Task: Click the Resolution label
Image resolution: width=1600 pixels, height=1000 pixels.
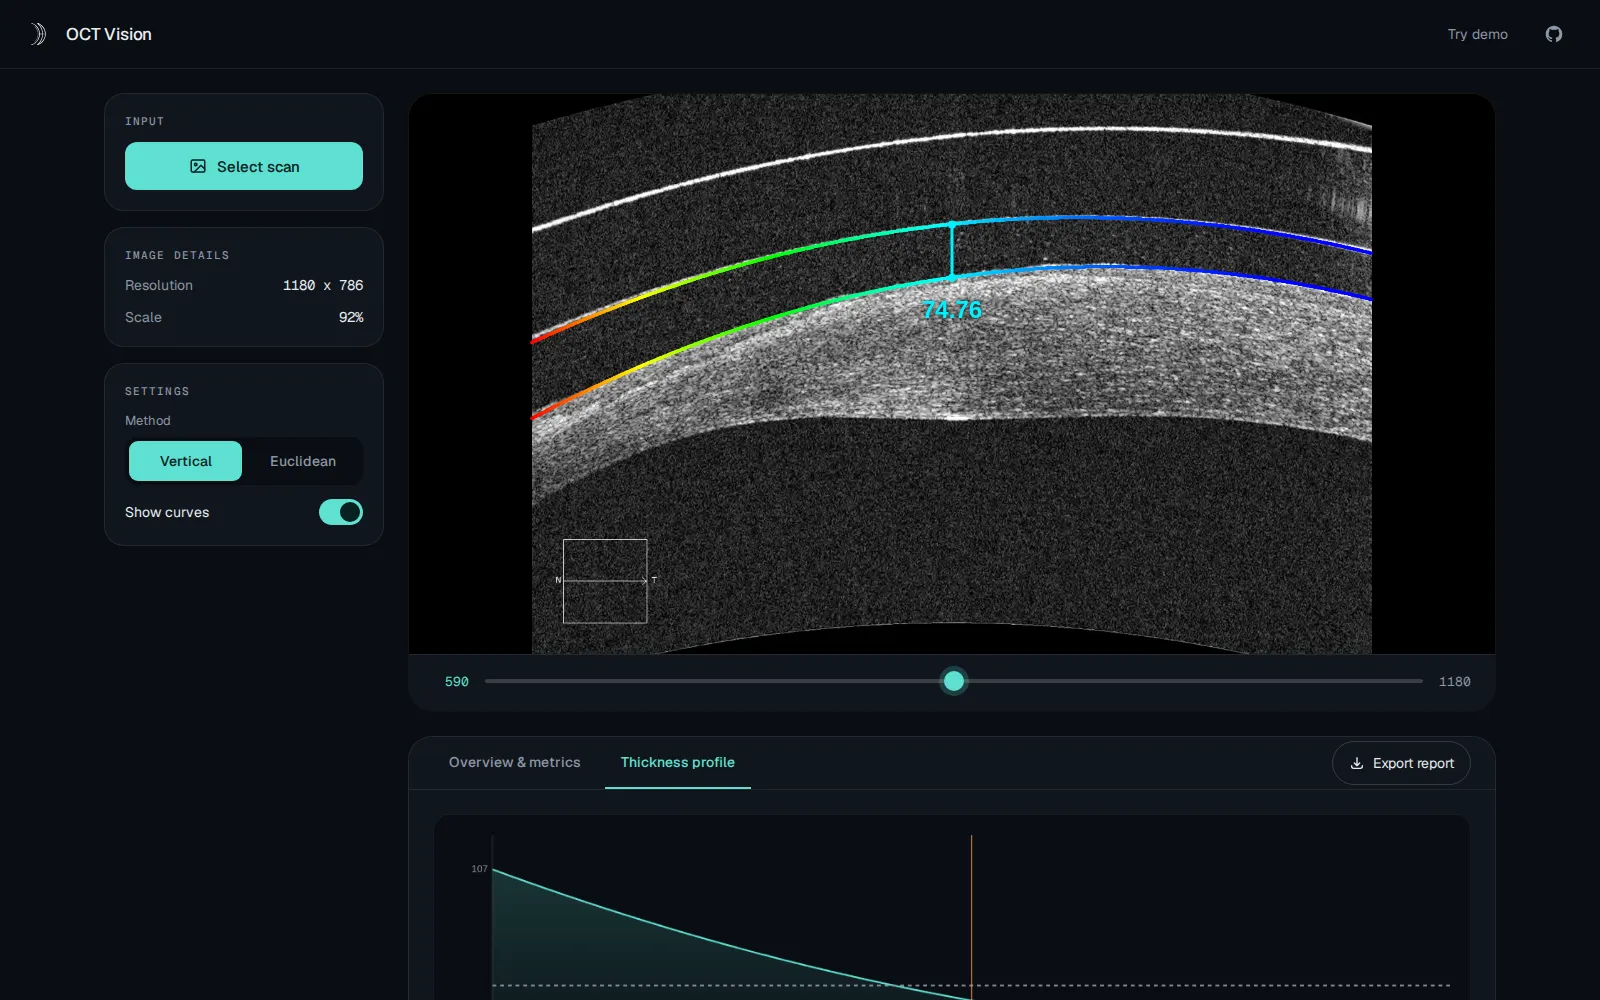Action: click(x=159, y=285)
